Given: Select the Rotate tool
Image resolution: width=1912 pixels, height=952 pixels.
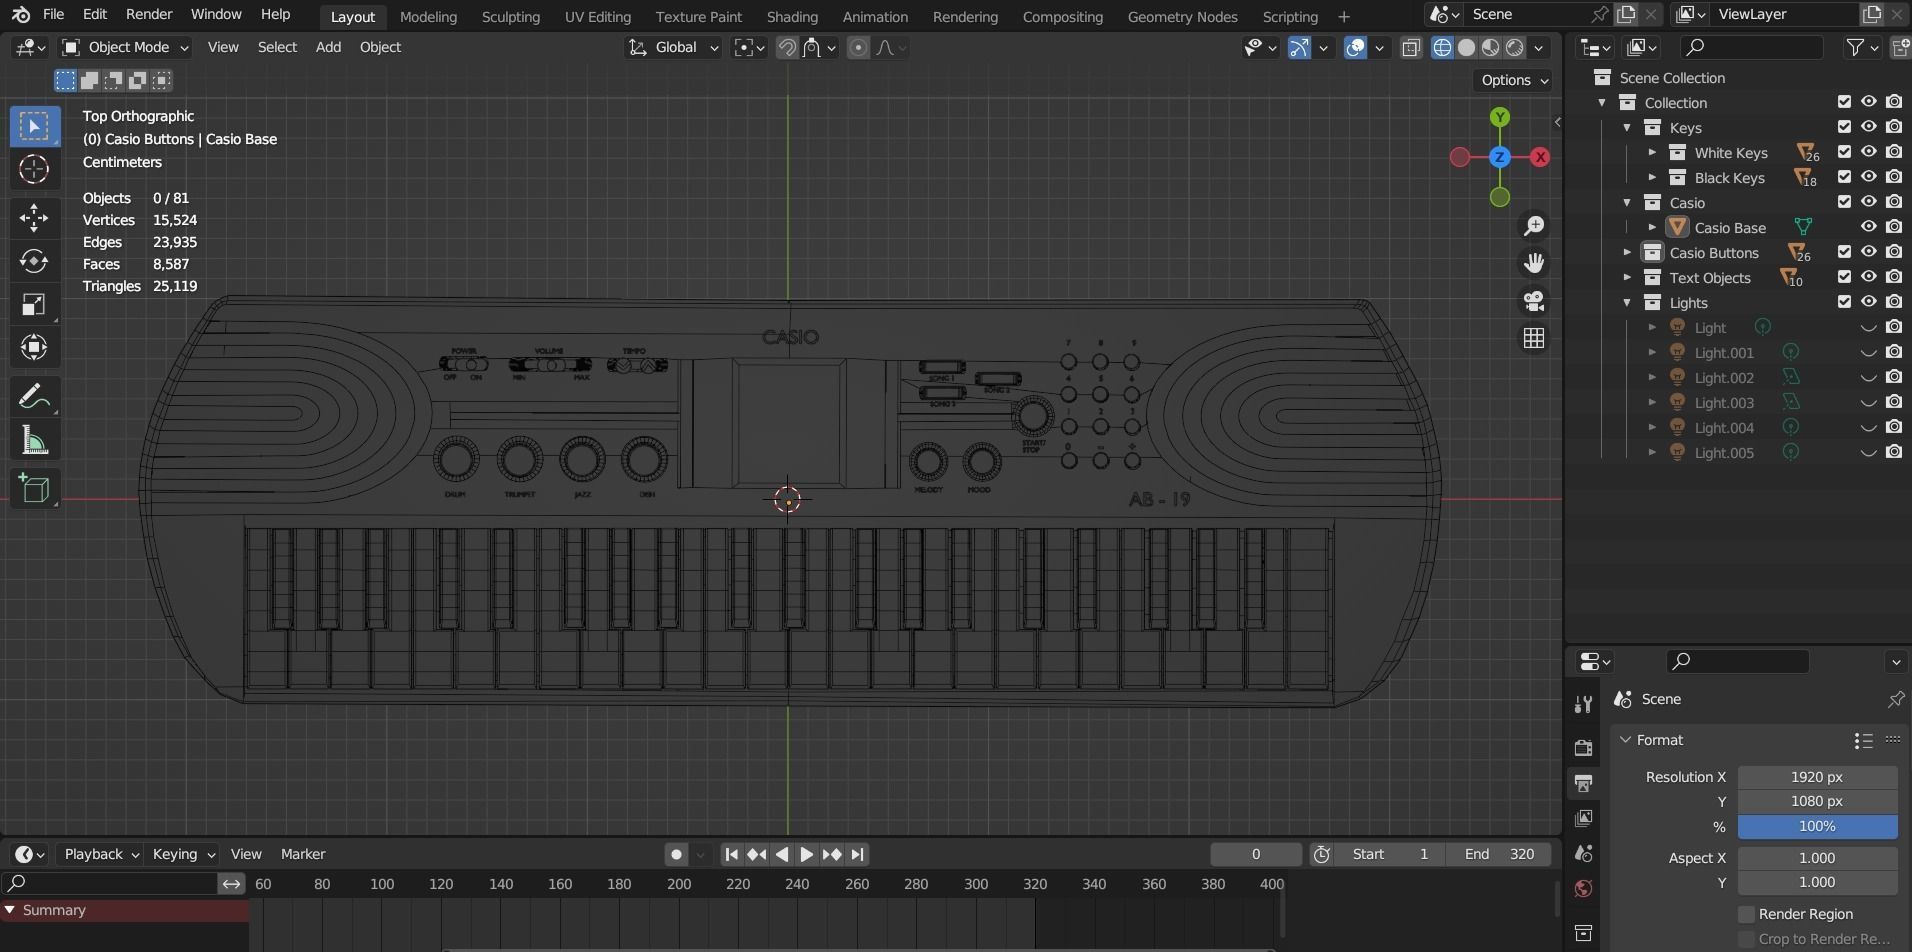Looking at the screenshot, I should coord(34,262).
